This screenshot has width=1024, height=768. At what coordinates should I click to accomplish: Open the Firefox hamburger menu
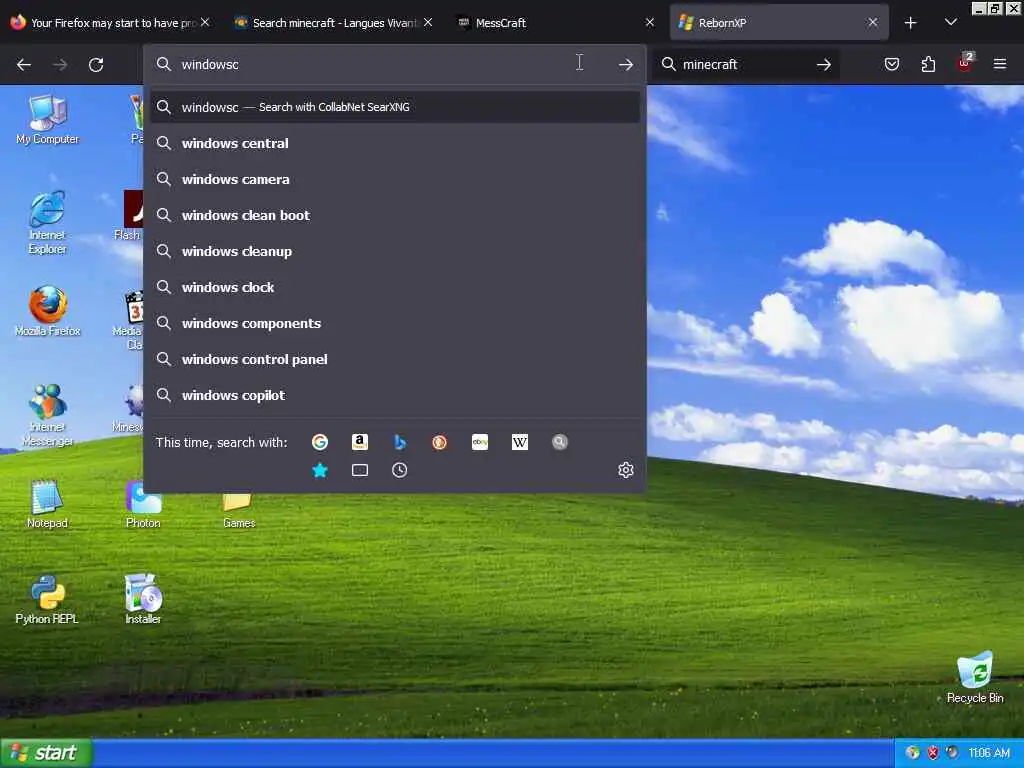[1000, 64]
